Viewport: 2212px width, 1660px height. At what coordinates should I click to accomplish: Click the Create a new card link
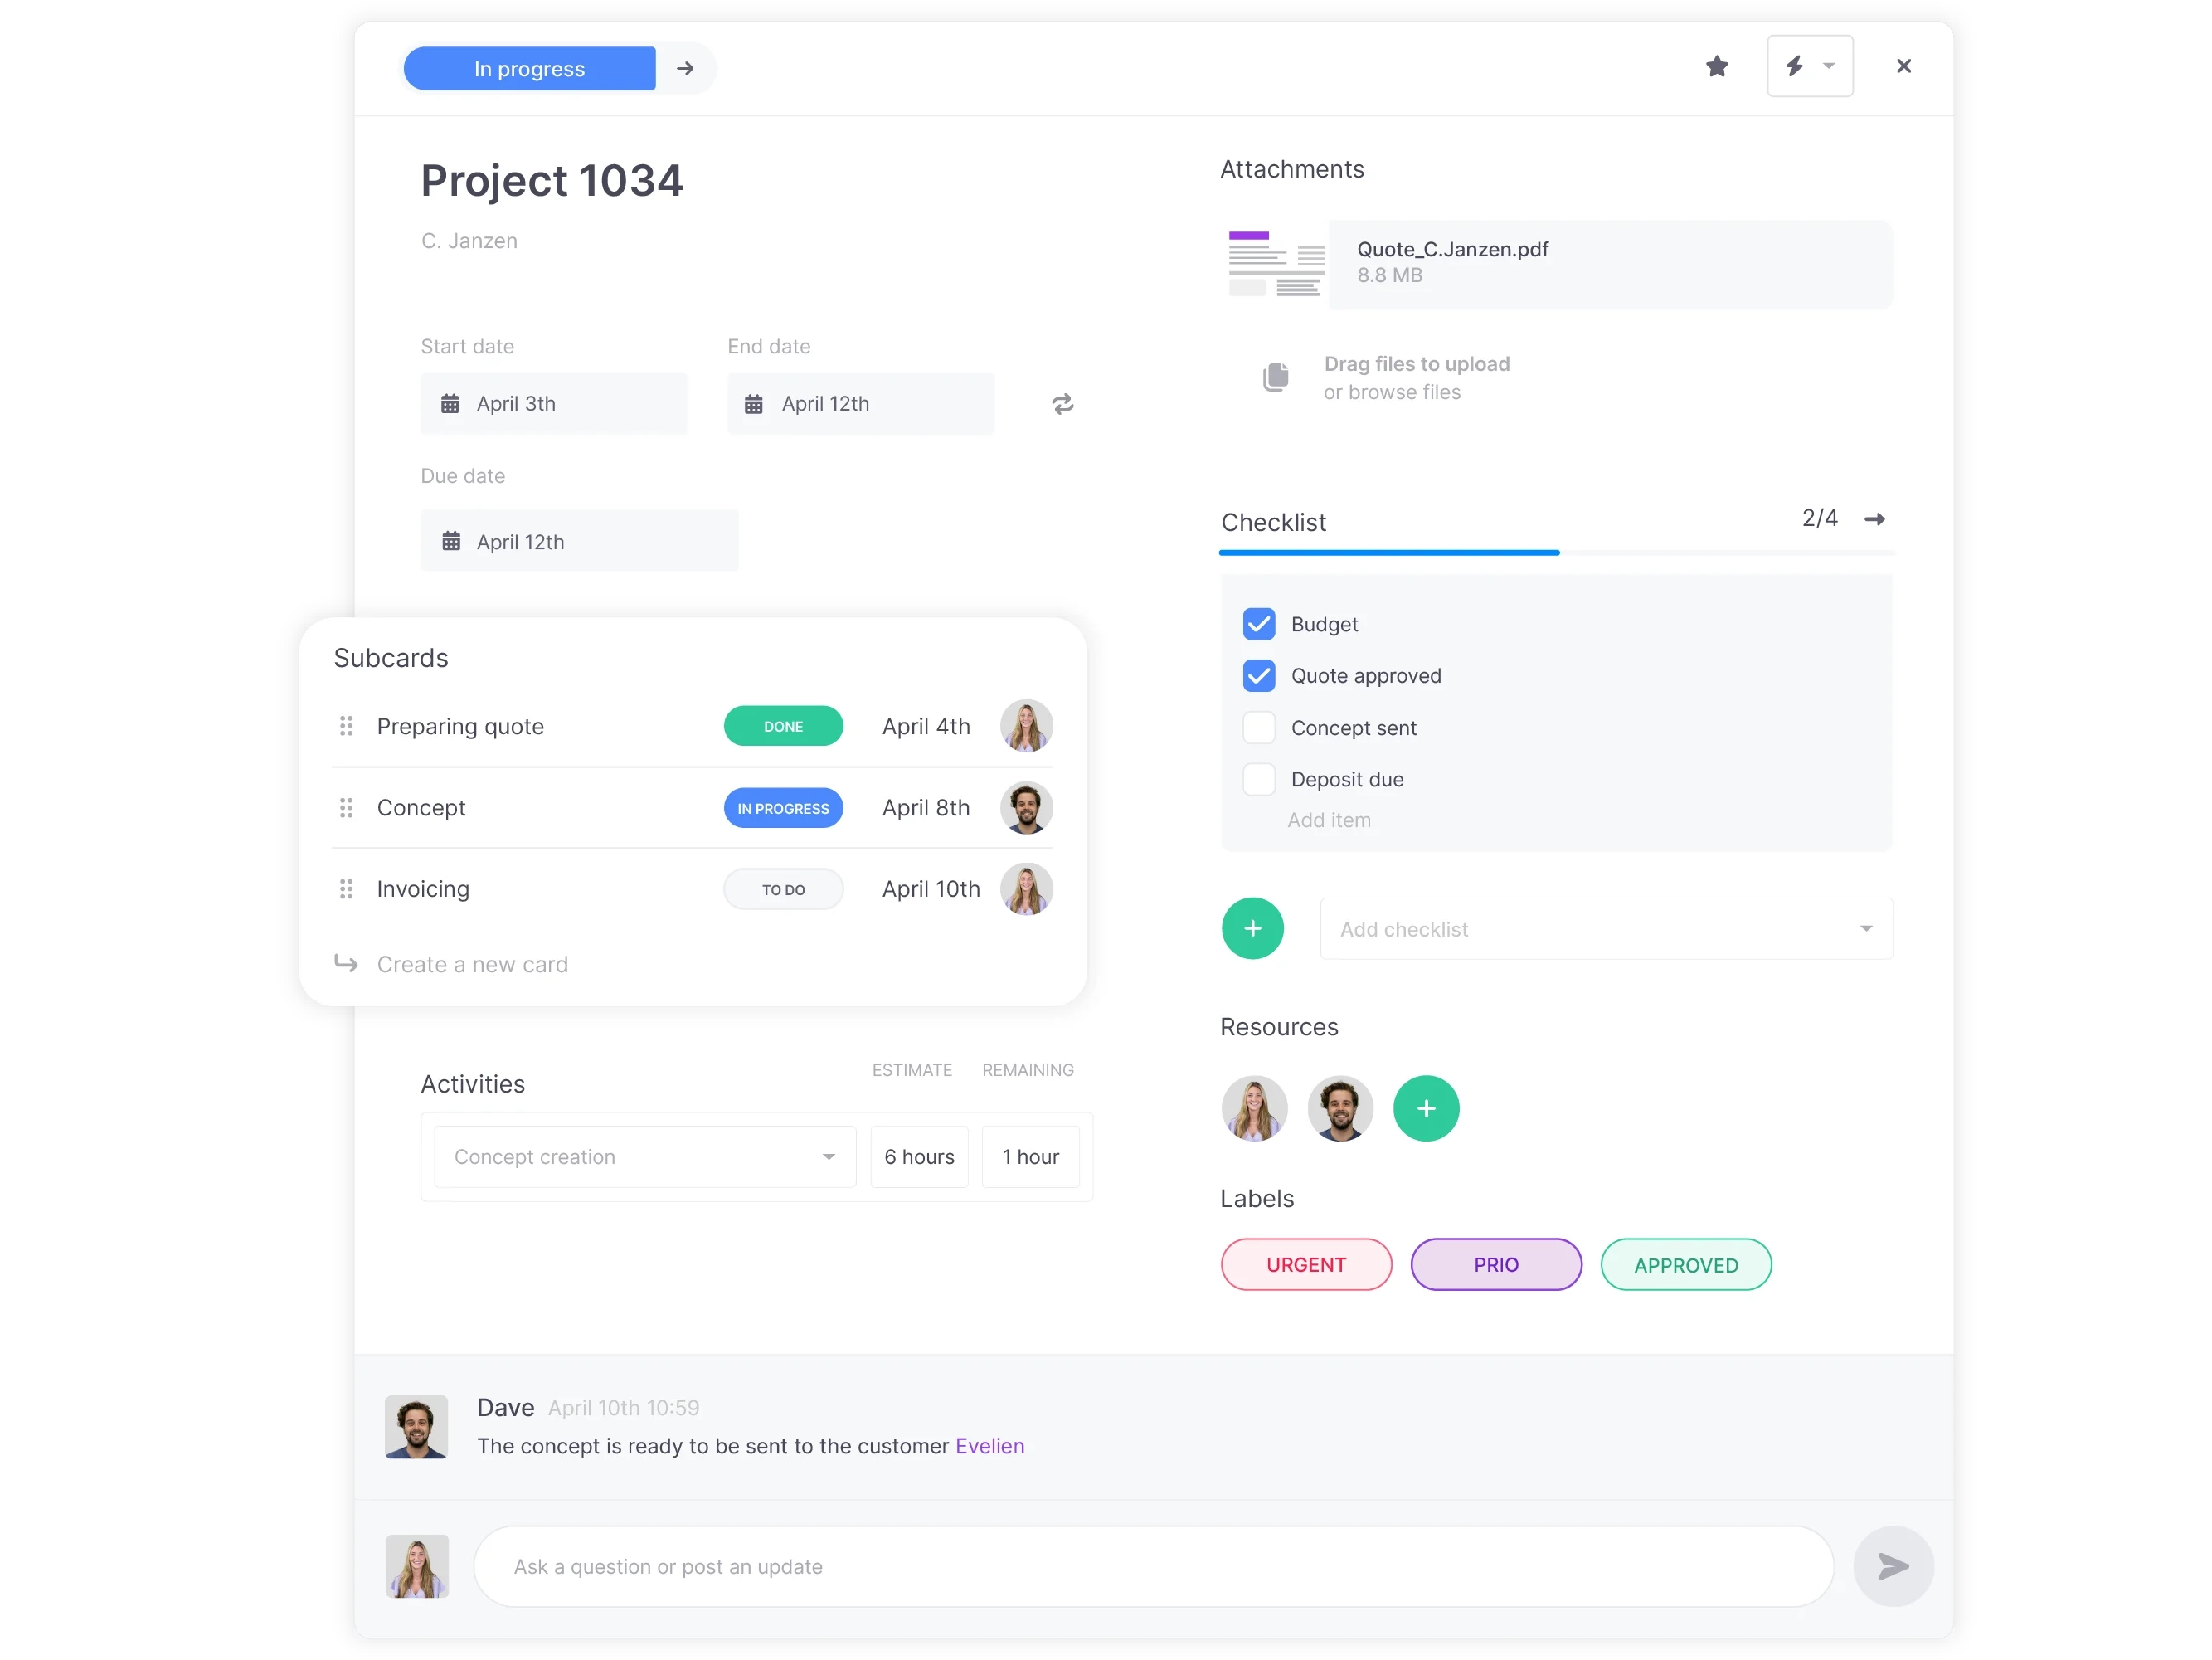click(473, 964)
